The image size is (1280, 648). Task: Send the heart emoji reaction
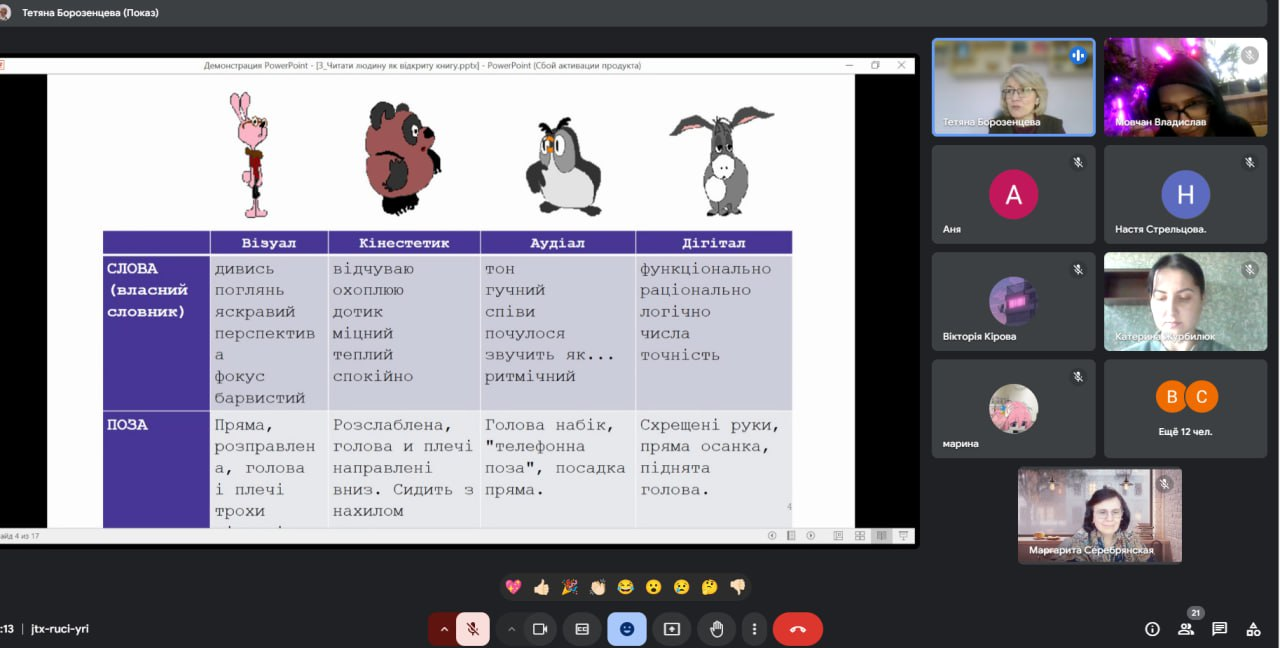[513, 587]
